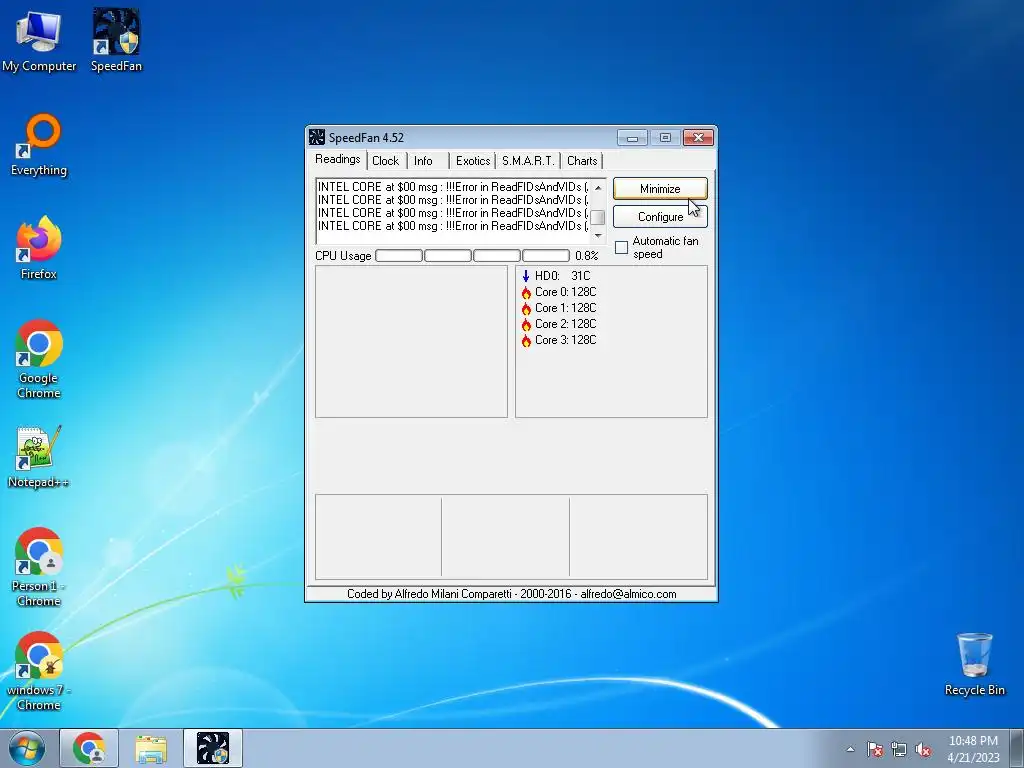Switch to the Exotics tab

pos(473,161)
